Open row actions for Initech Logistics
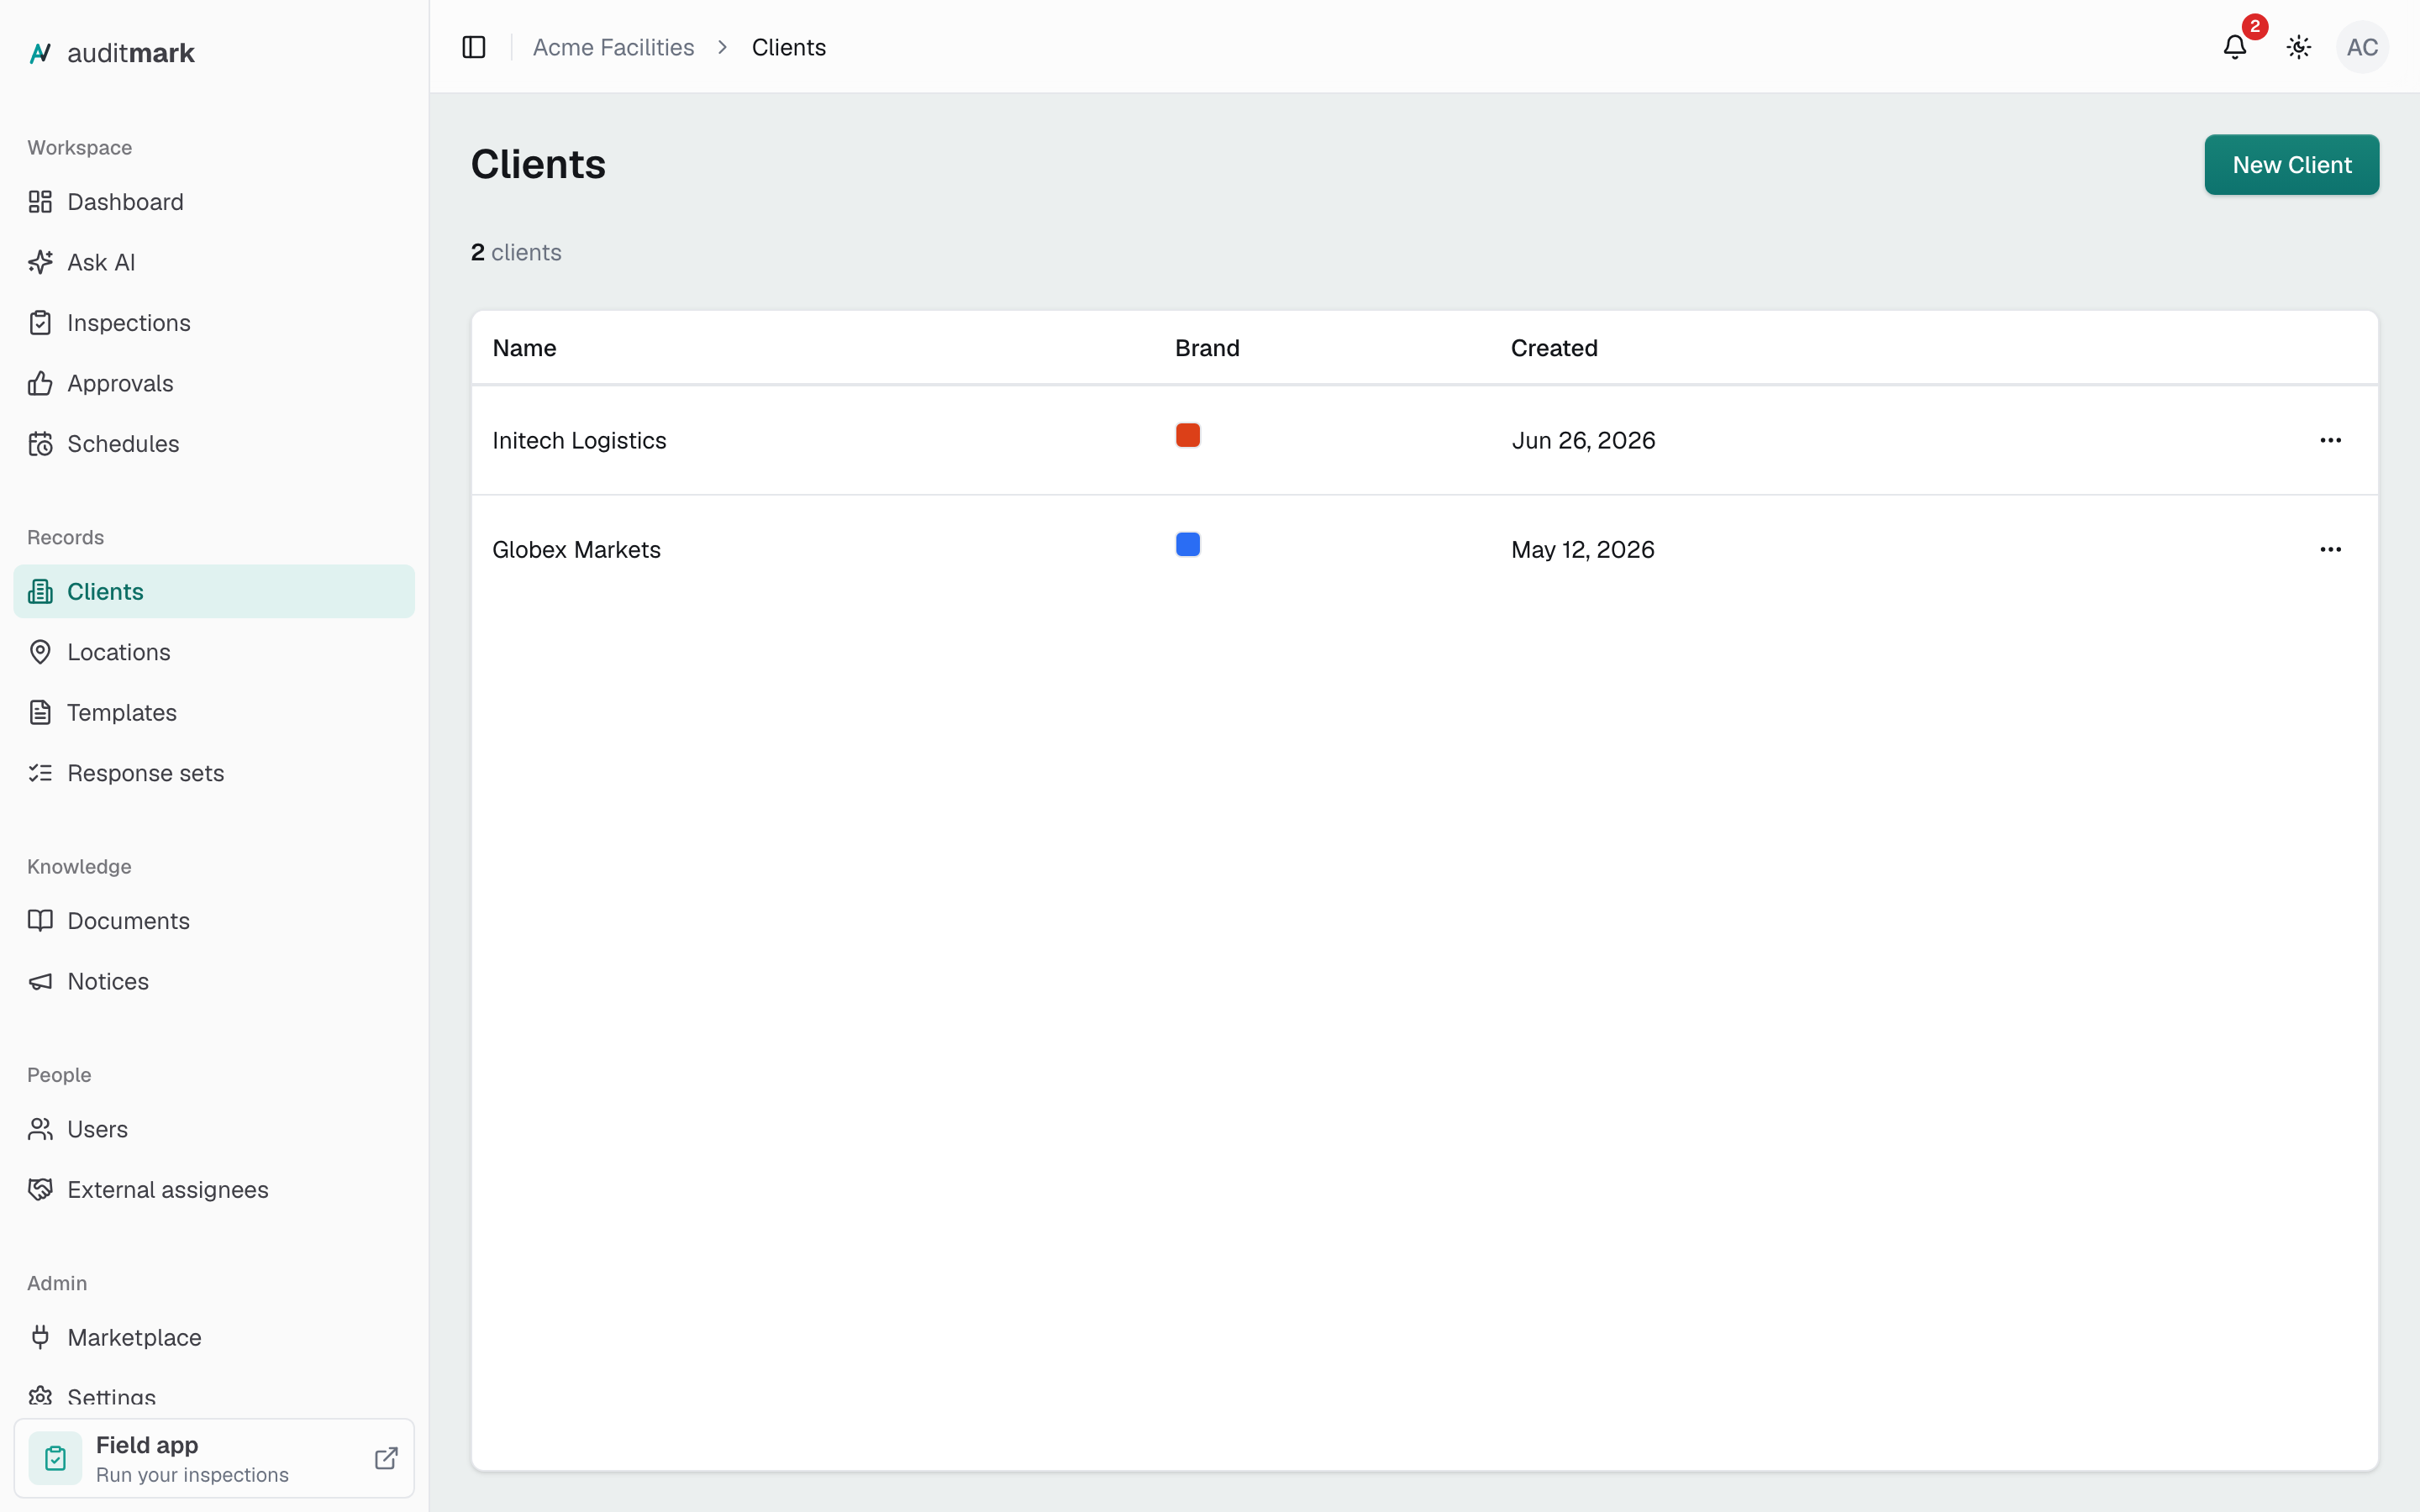 [x=2330, y=440]
